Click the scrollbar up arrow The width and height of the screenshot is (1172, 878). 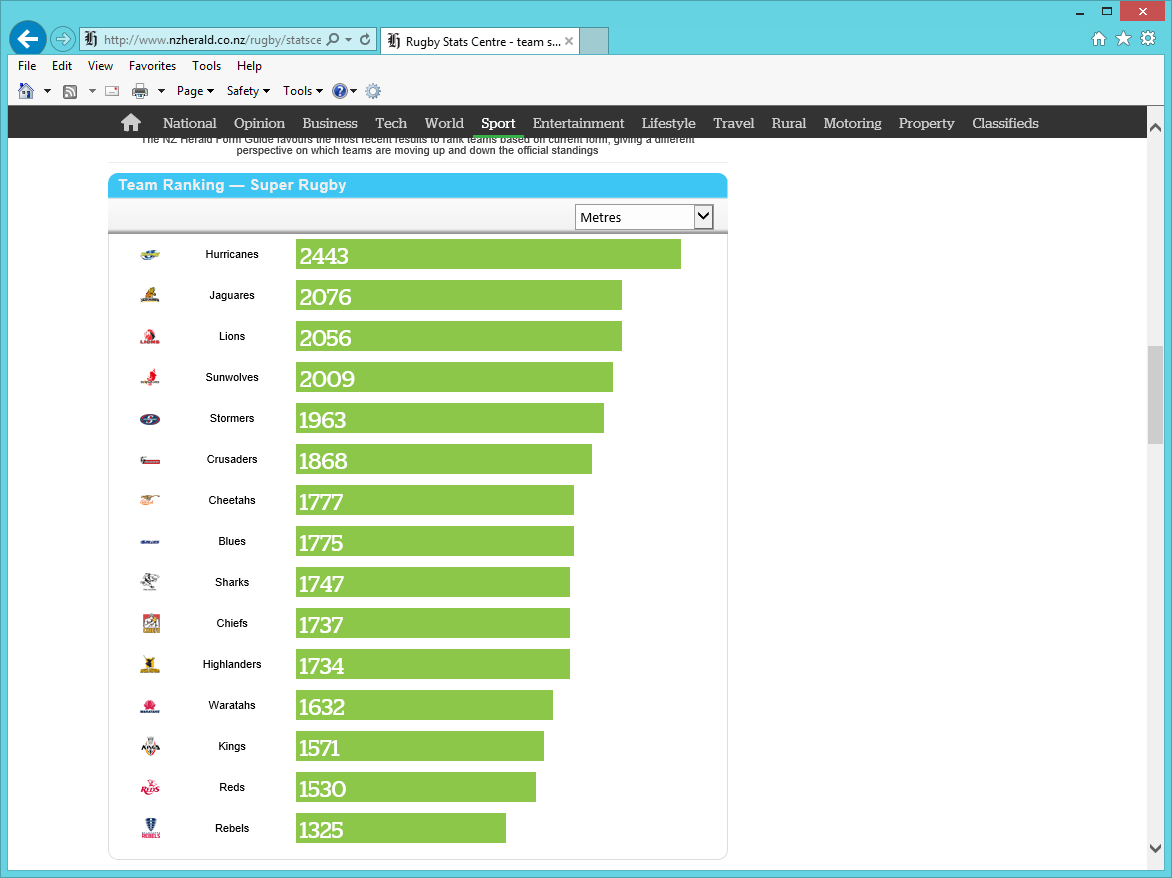[x=1155, y=128]
